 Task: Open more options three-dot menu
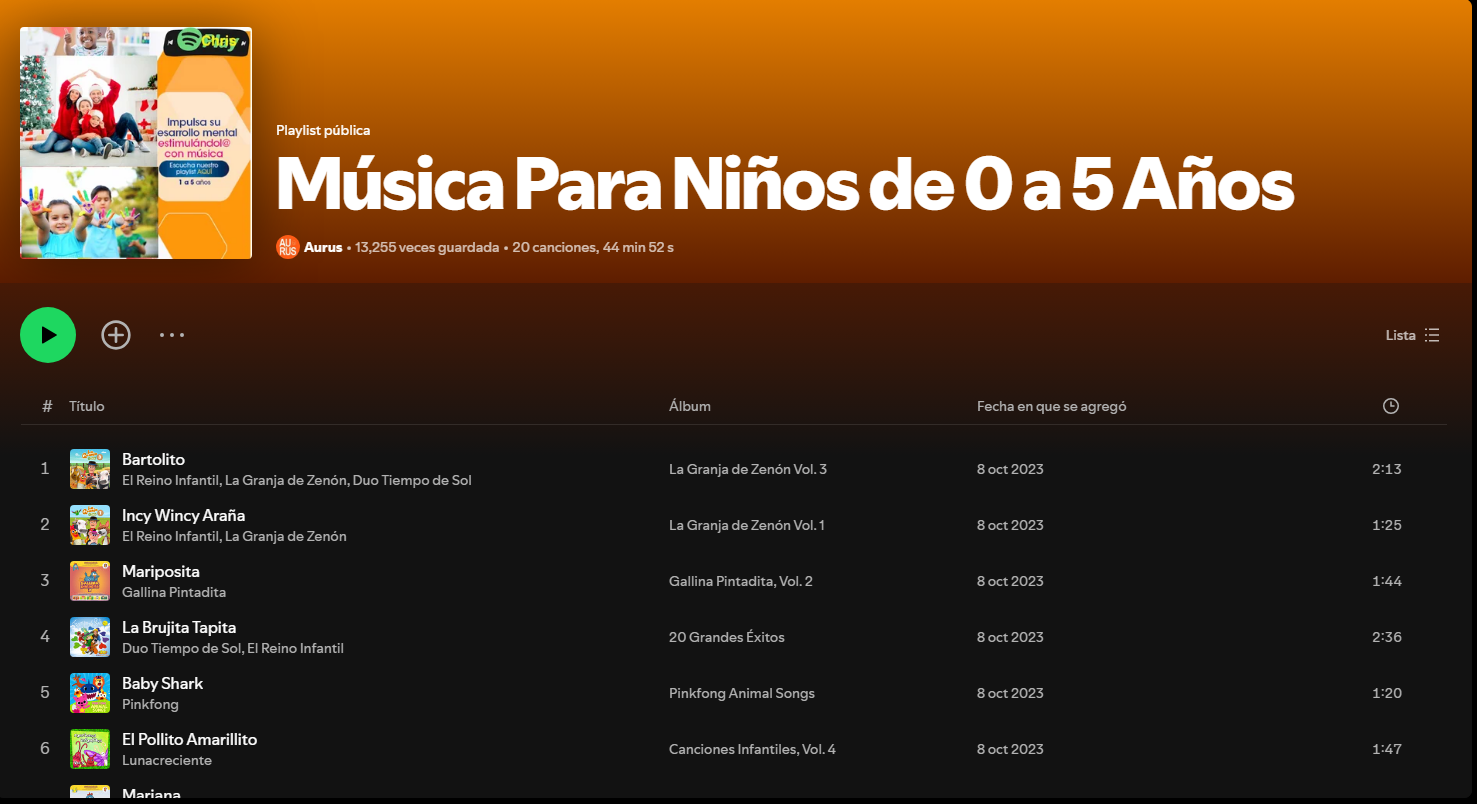(x=172, y=335)
